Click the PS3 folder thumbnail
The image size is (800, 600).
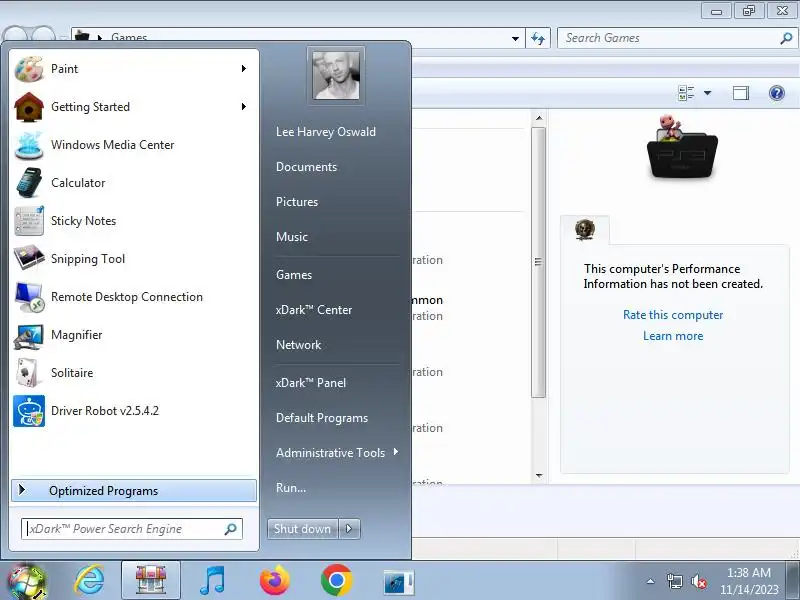tap(681, 147)
